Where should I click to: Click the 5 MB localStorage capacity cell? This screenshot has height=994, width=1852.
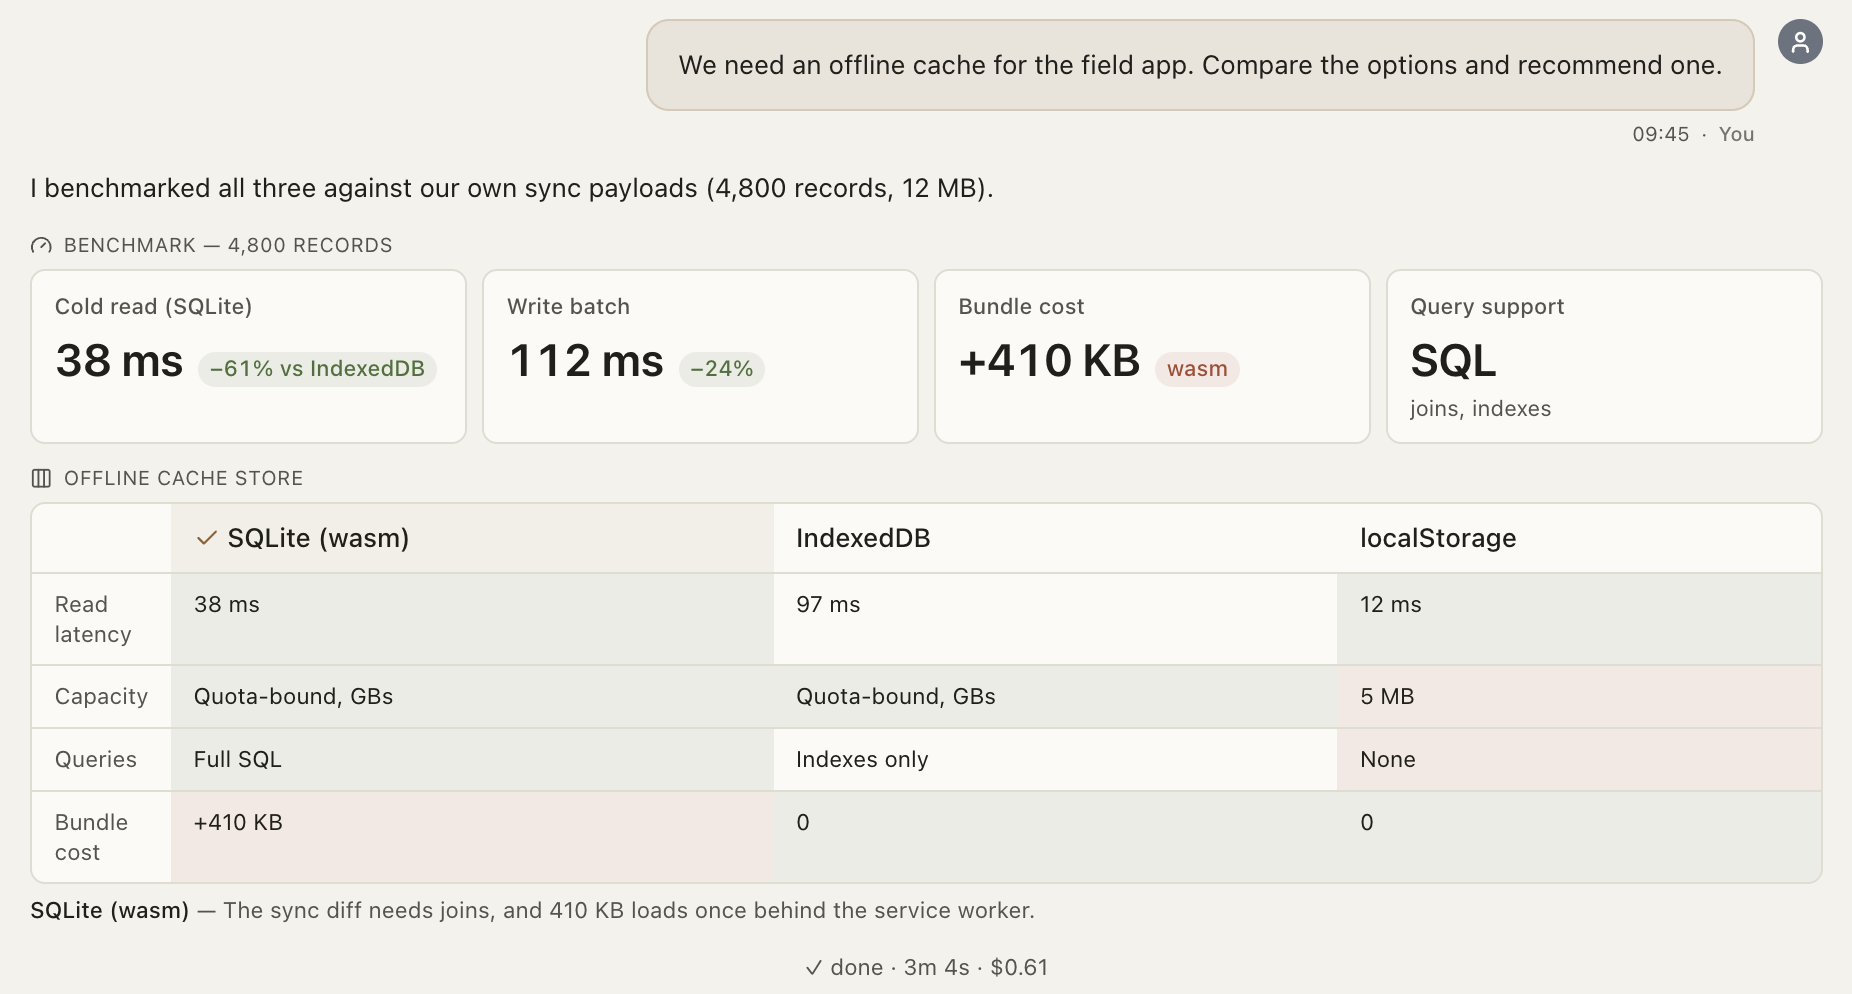tap(1579, 697)
